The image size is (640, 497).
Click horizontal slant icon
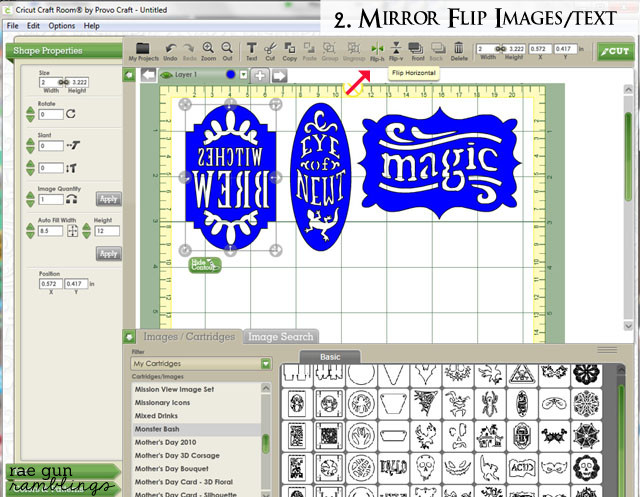pyautogui.click(x=73, y=145)
